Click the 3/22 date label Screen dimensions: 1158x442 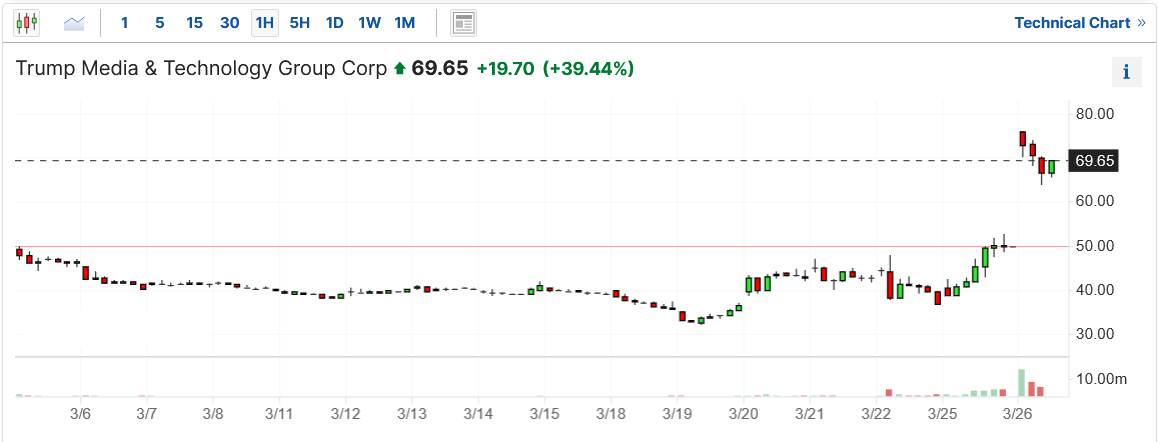click(x=877, y=413)
